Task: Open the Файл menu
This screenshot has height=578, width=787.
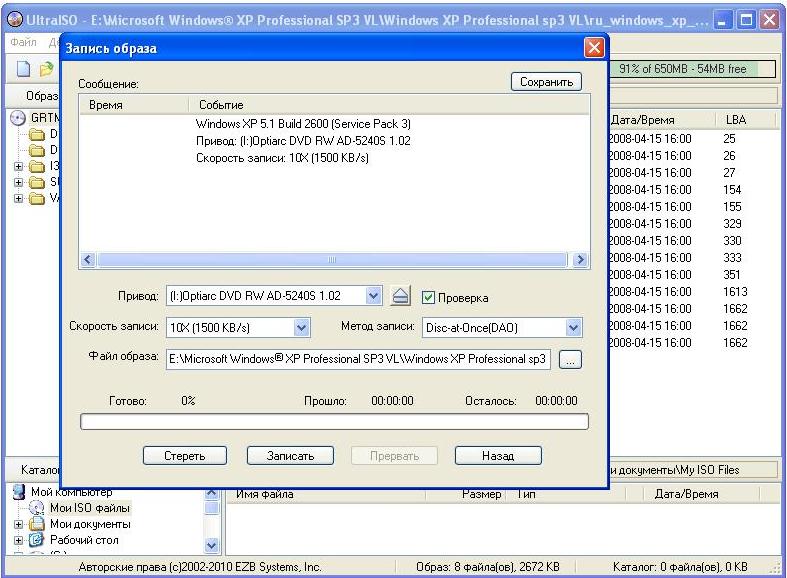Action: pos(23,42)
